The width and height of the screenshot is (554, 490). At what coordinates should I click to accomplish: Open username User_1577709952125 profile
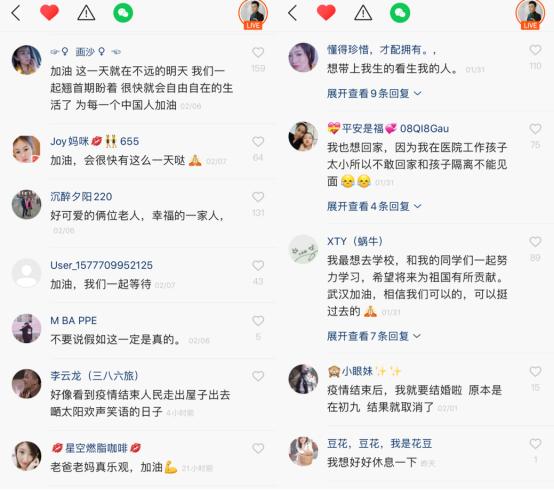[x=101, y=265]
